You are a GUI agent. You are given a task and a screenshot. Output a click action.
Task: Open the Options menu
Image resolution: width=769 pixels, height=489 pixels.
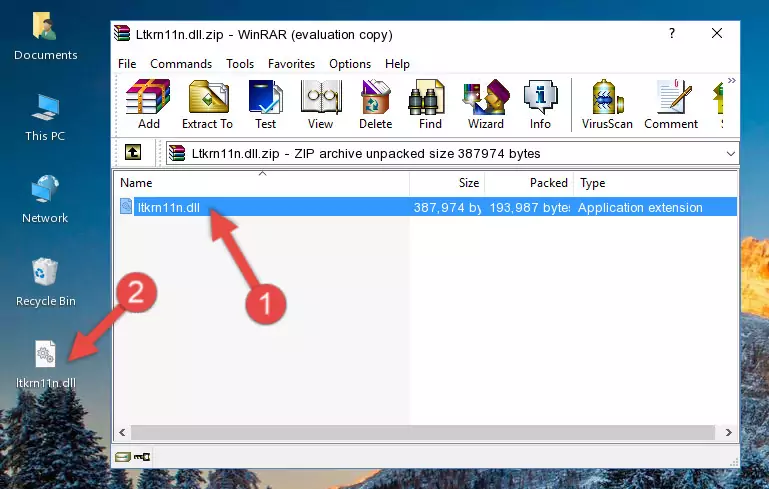coord(350,64)
